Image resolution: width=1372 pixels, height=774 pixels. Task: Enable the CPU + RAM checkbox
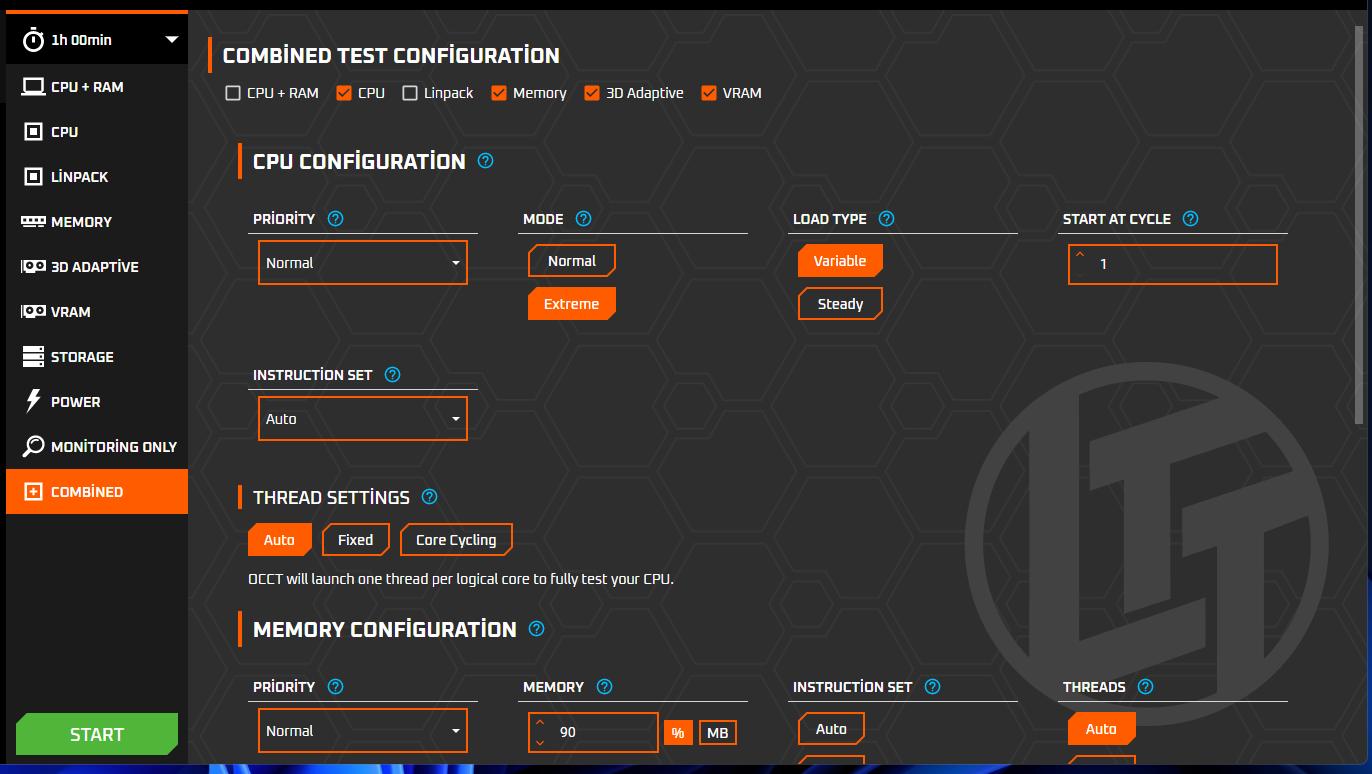233,93
